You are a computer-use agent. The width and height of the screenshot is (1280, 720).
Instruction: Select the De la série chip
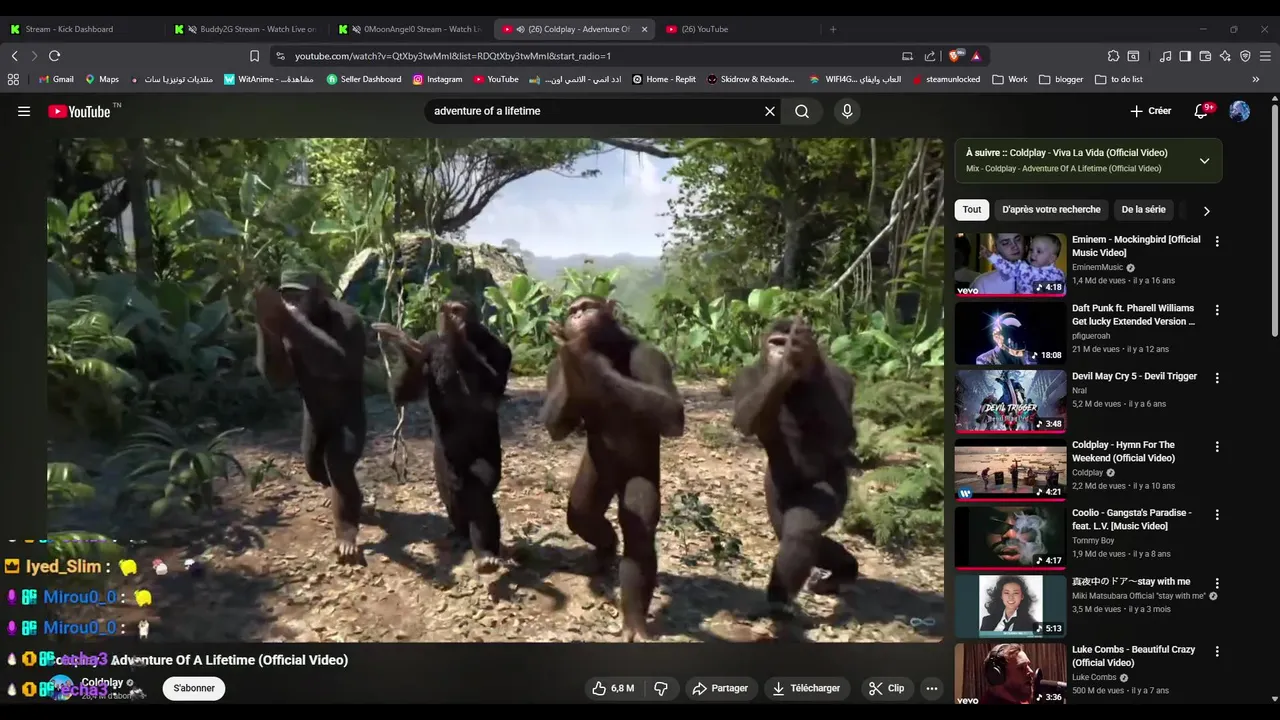pos(1143,210)
